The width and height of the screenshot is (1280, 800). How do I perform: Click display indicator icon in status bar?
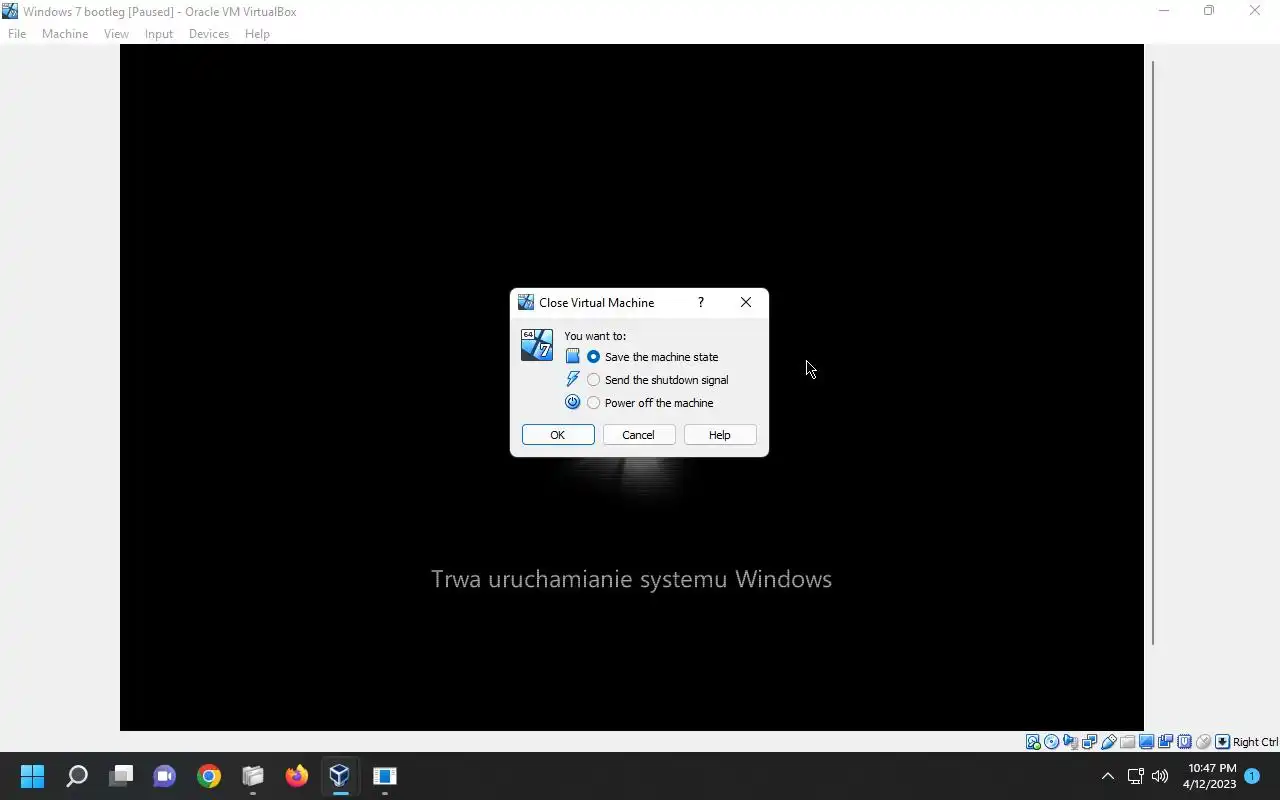[x=1147, y=742]
